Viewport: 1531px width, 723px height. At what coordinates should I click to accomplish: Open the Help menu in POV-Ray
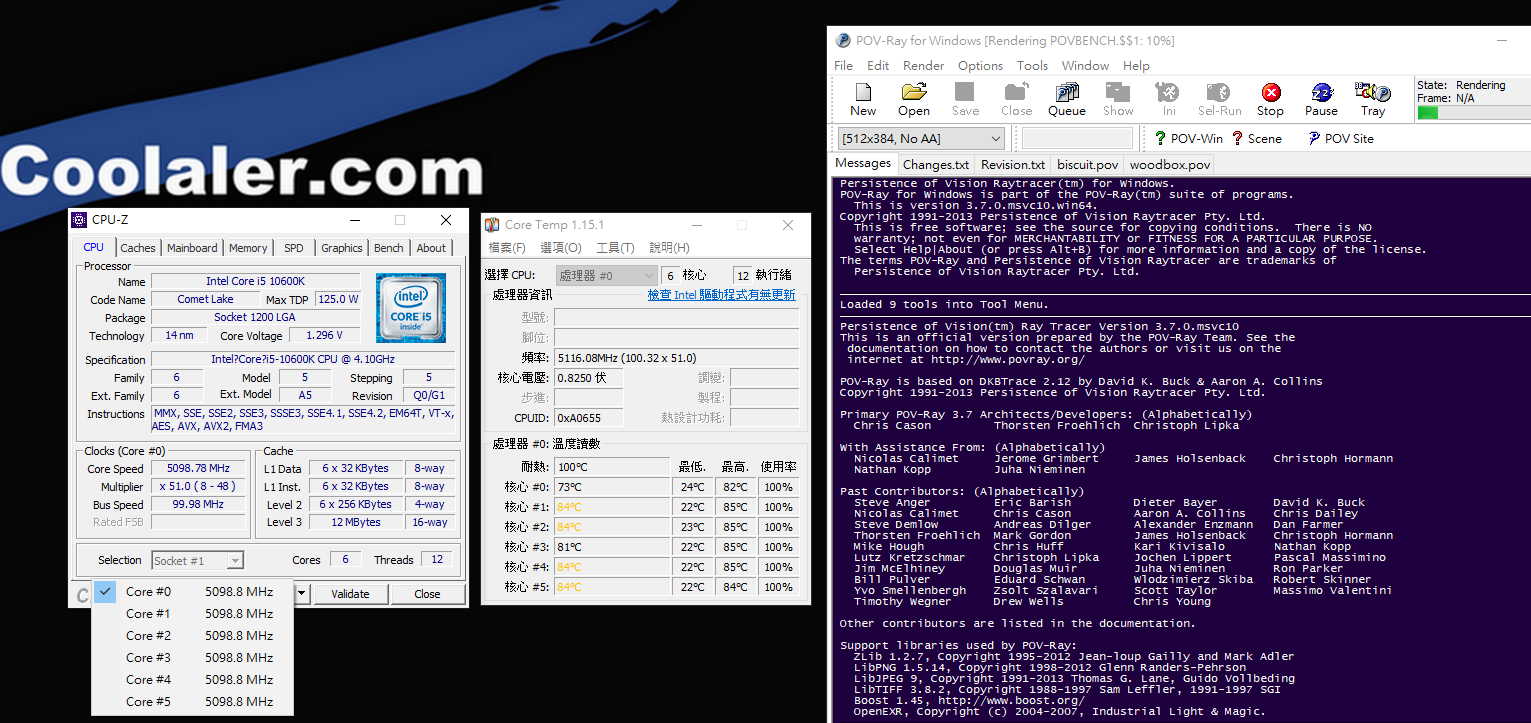coord(1136,65)
